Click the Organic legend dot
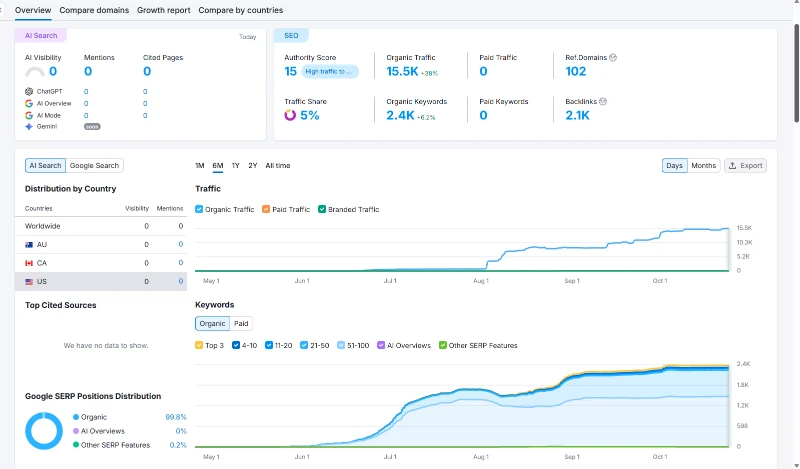The width and height of the screenshot is (800, 469). point(76,417)
